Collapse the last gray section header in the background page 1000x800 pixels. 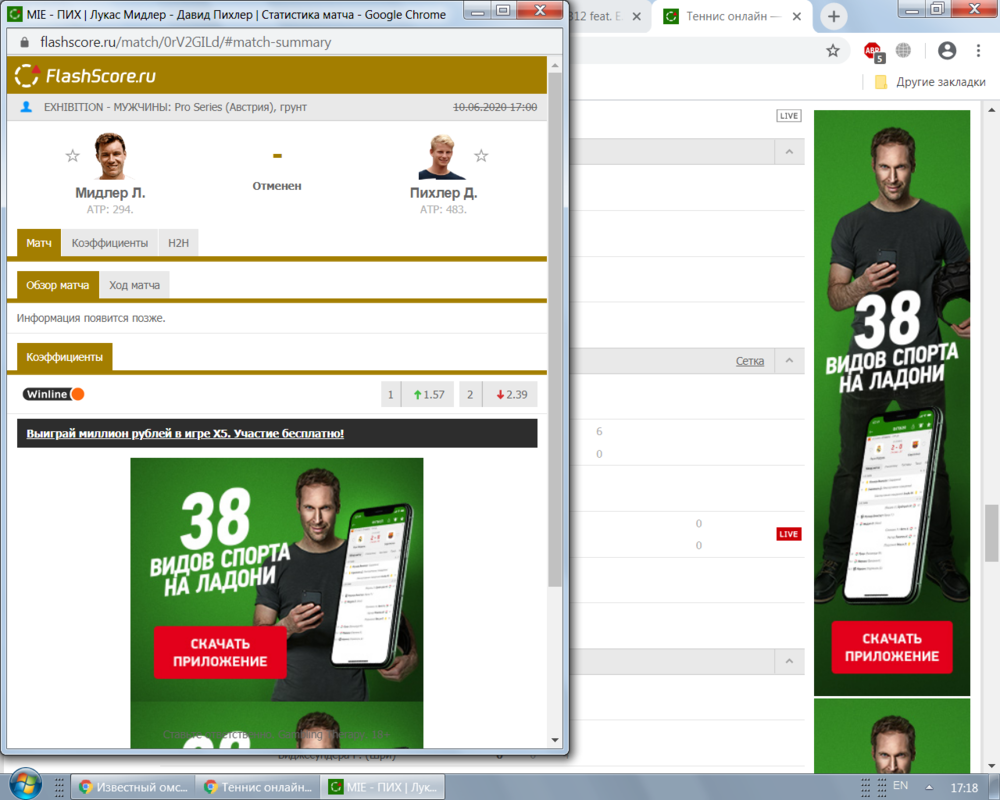(789, 662)
